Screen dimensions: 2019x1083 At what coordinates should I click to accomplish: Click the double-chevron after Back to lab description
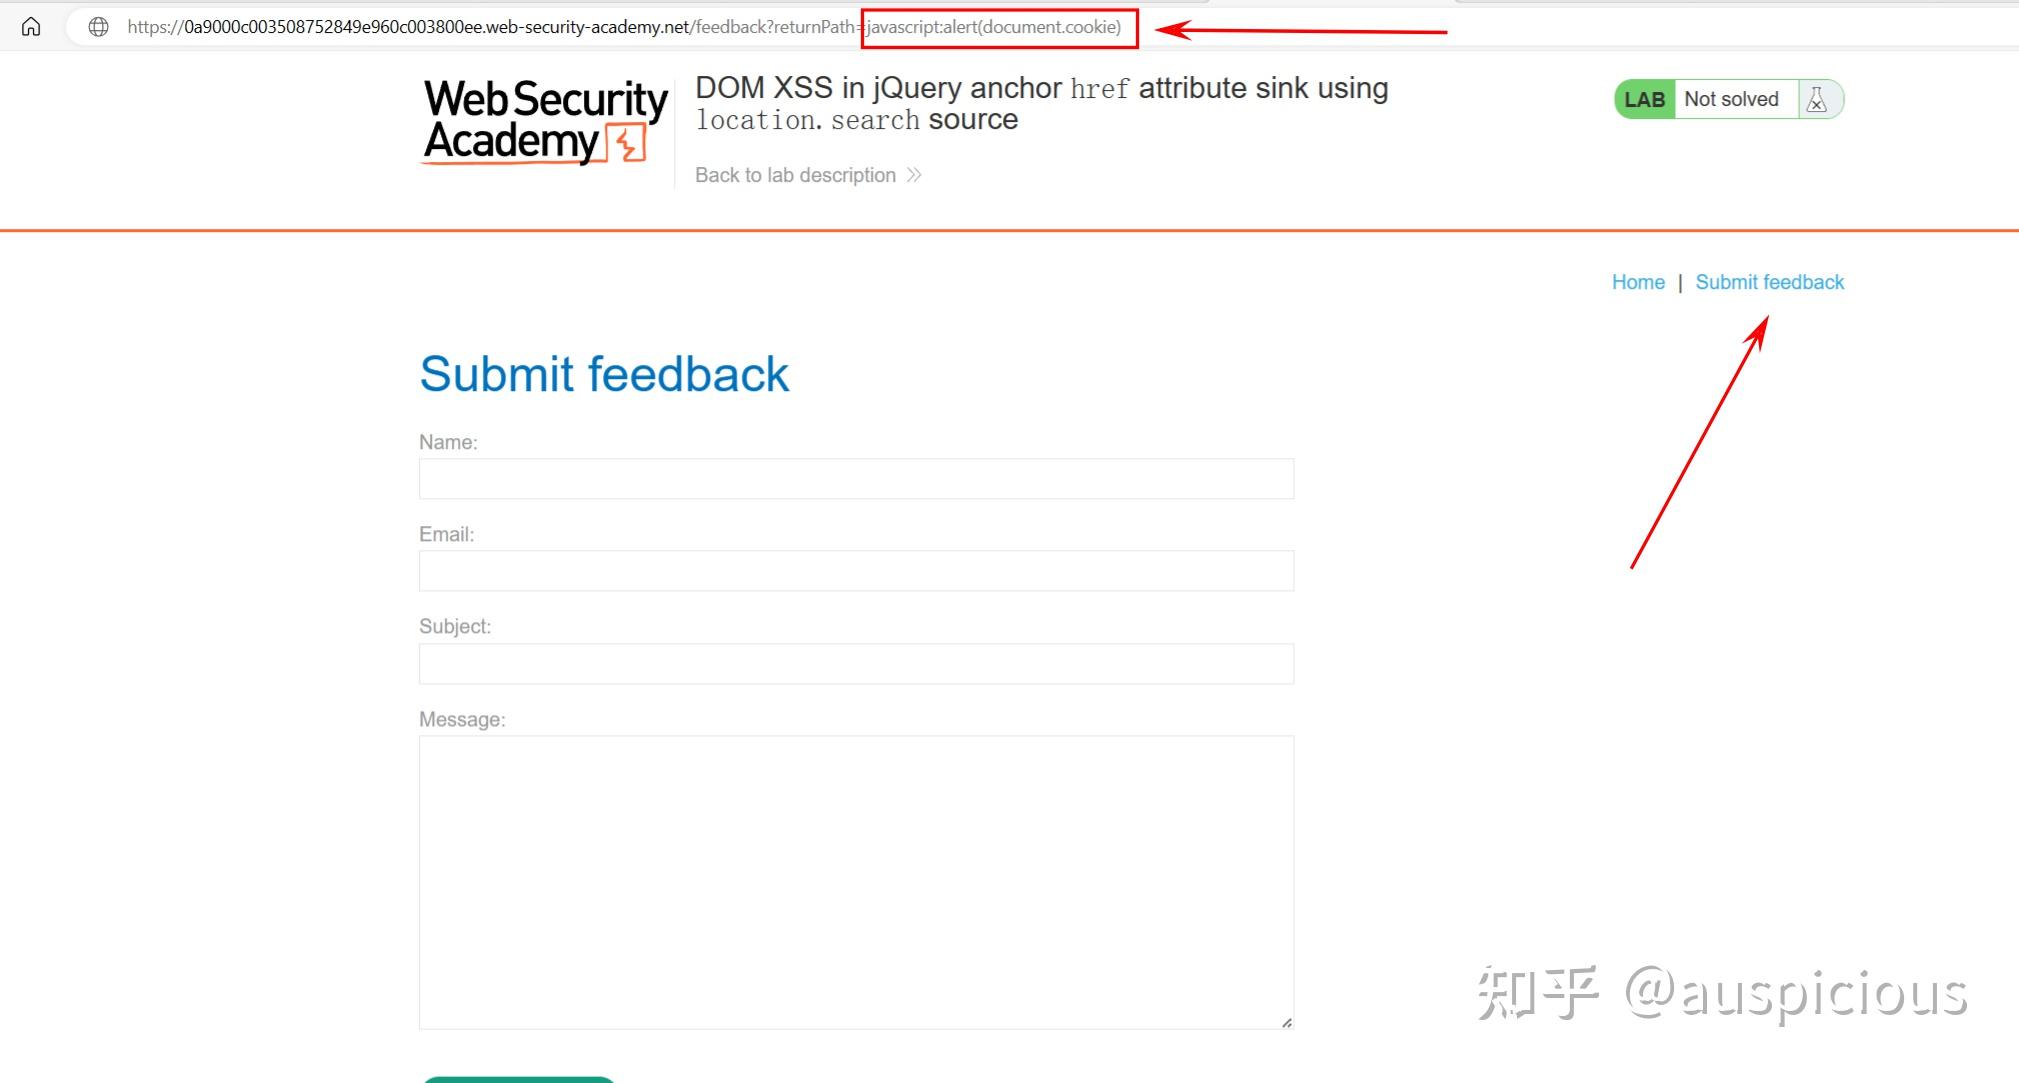click(914, 174)
